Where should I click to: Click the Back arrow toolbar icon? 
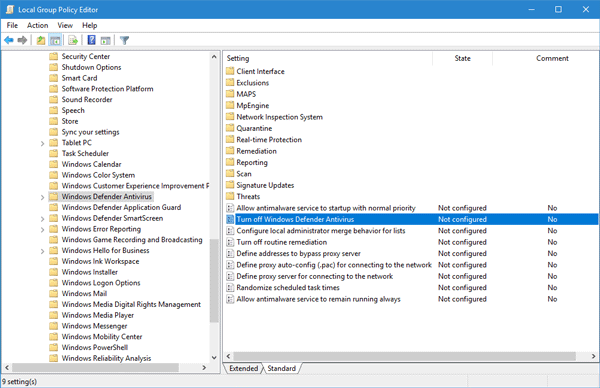(9, 40)
